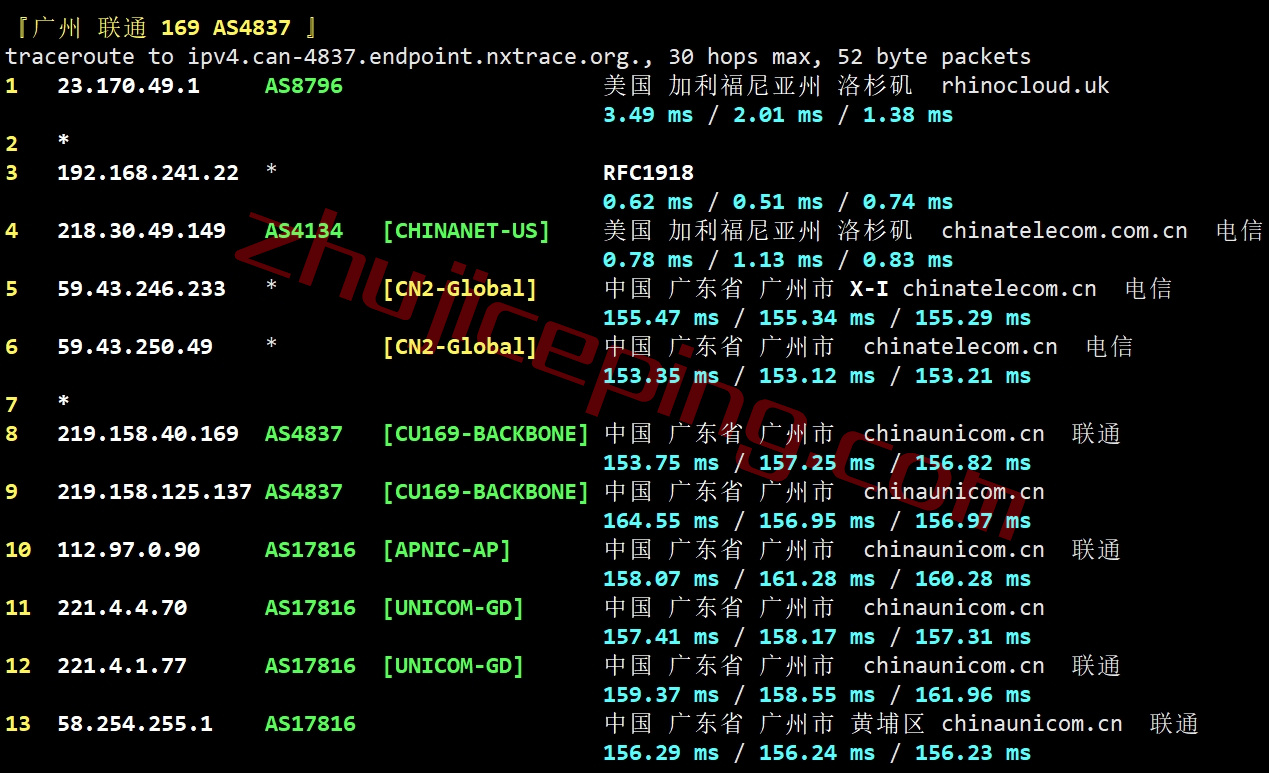The width and height of the screenshot is (1269, 773).
Task: Select the 155.47 ms latency value
Action: [661, 318]
